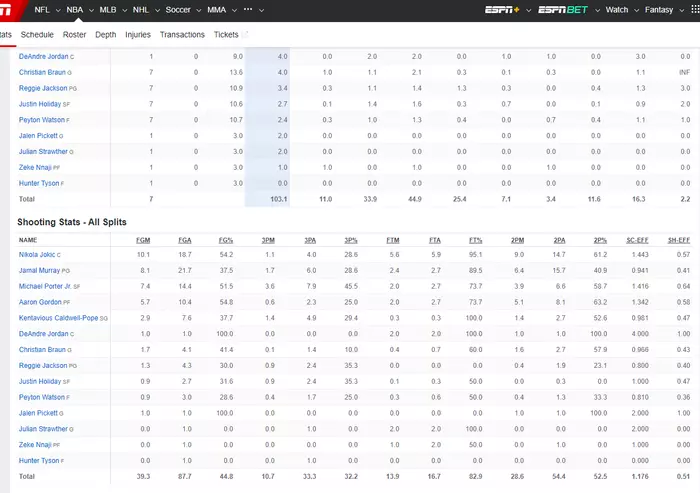Expand the MMA dropdown chevron

tap(234, 10)
